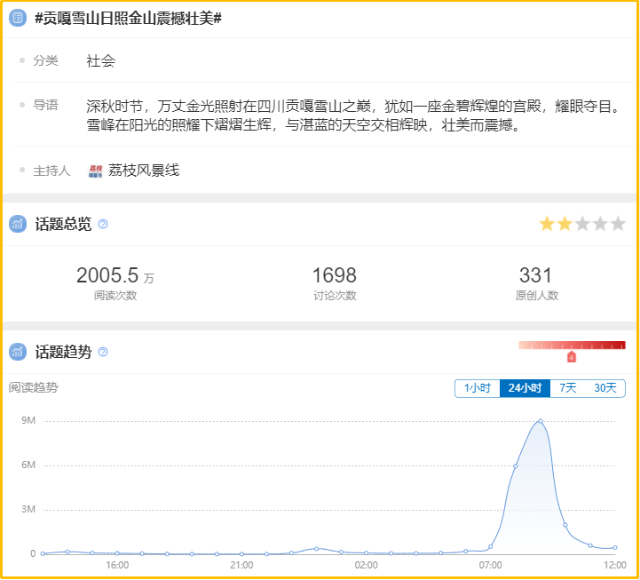
Task: Open the help tooltip next to 话题总览
Action: 103,224
